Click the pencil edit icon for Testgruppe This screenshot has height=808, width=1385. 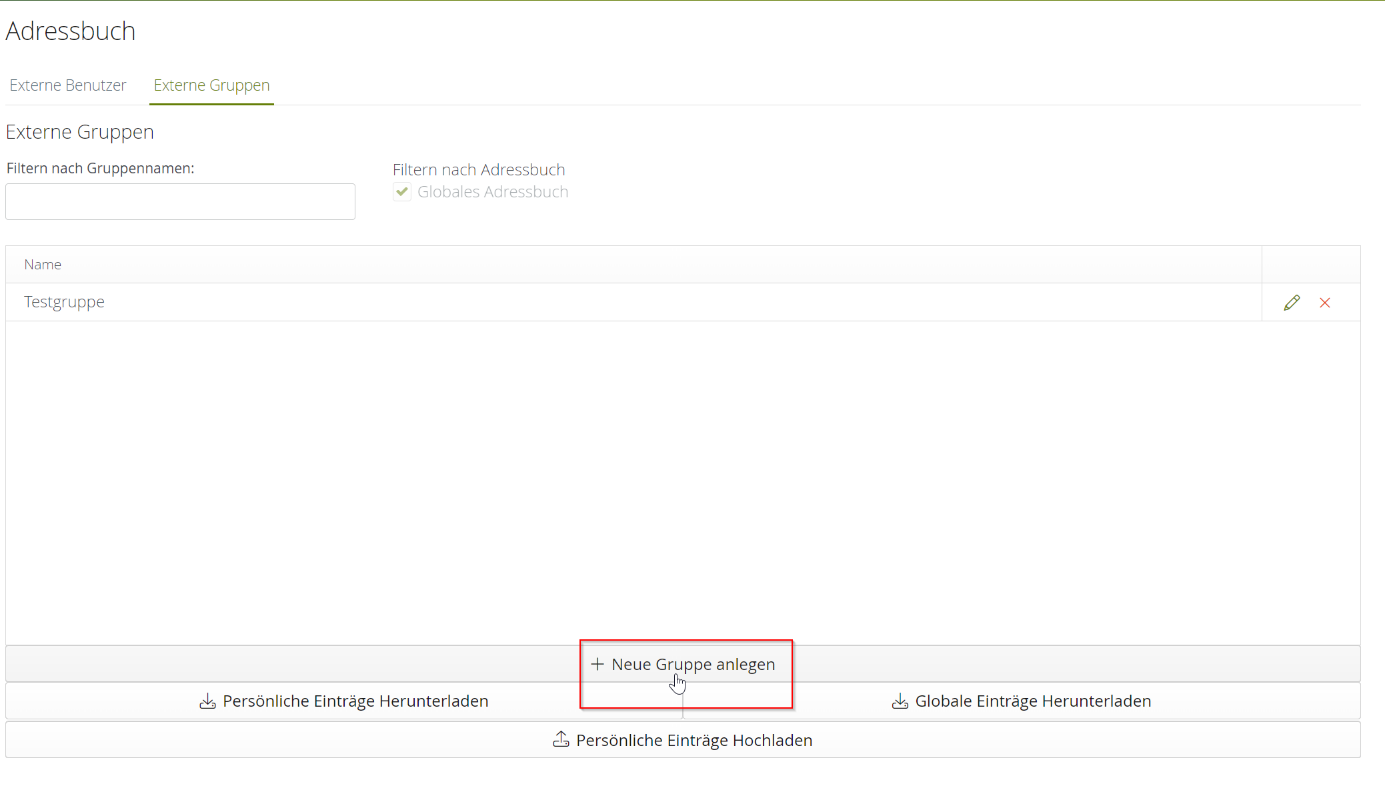pos(1291,303)
